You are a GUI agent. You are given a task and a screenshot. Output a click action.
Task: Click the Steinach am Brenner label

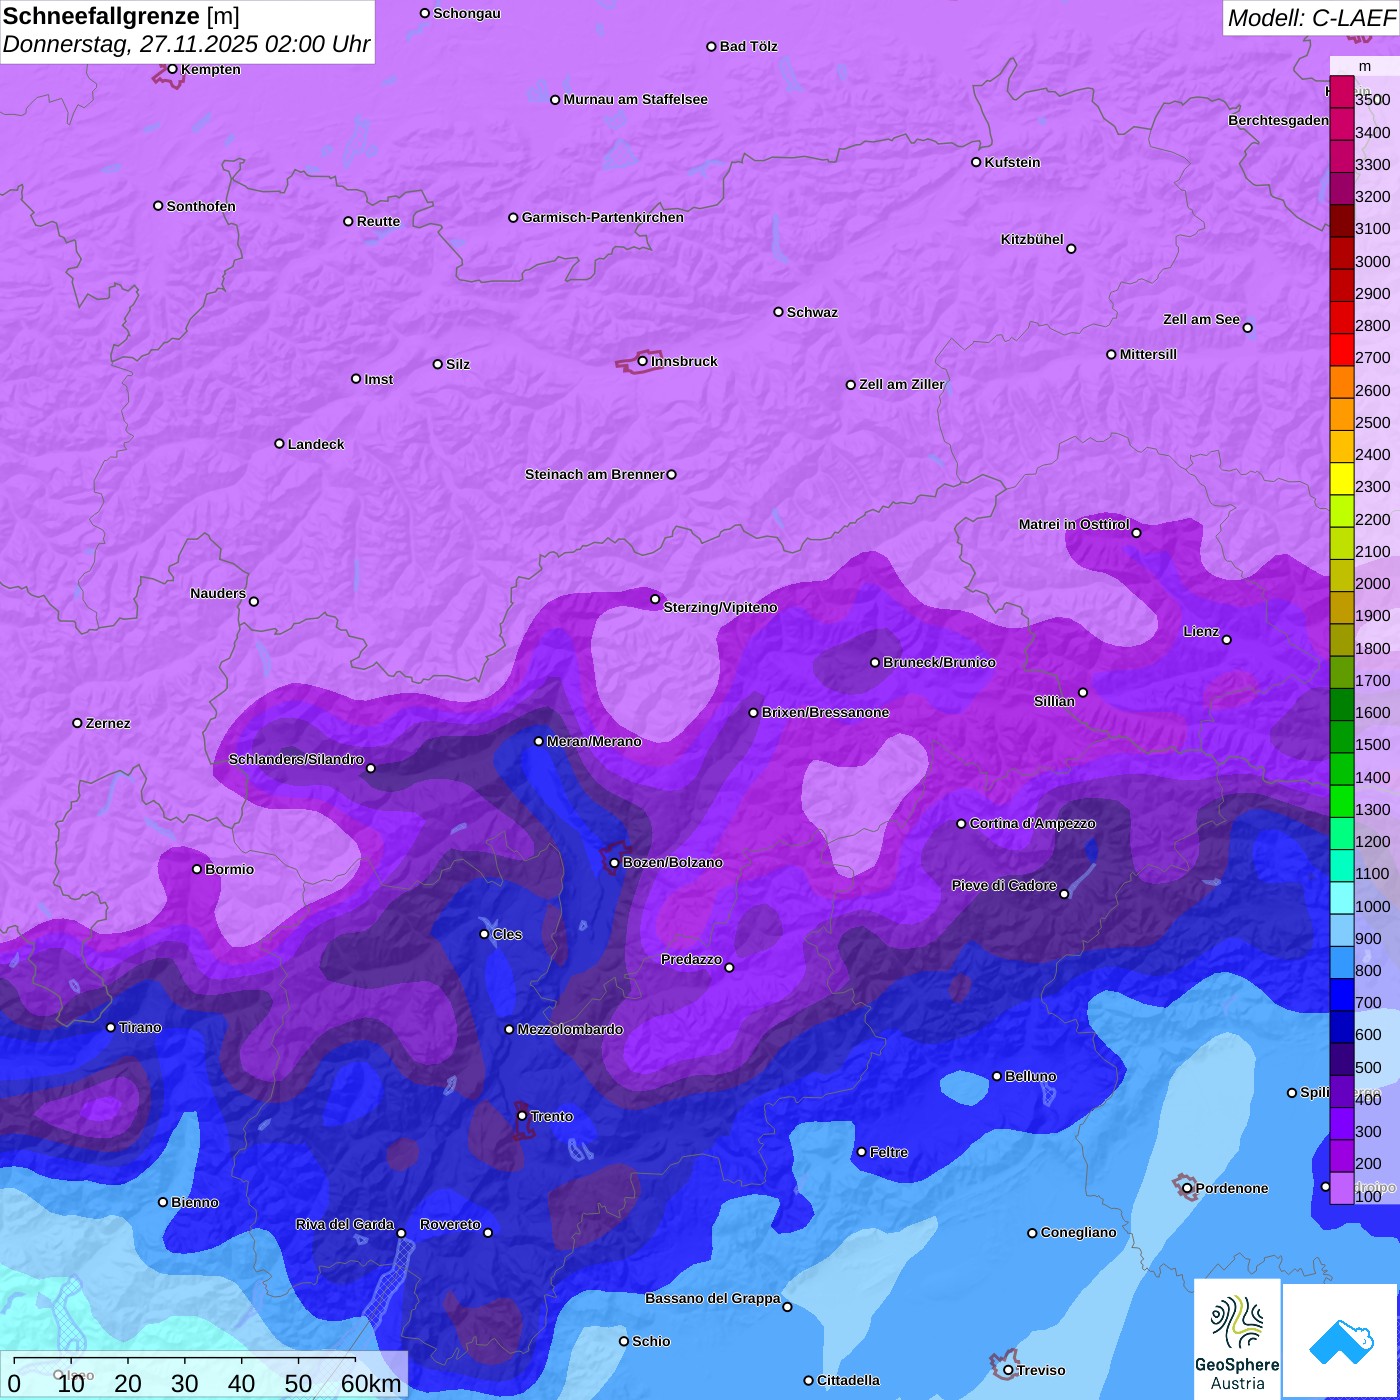pyautogui.click(x=595, y=474)
